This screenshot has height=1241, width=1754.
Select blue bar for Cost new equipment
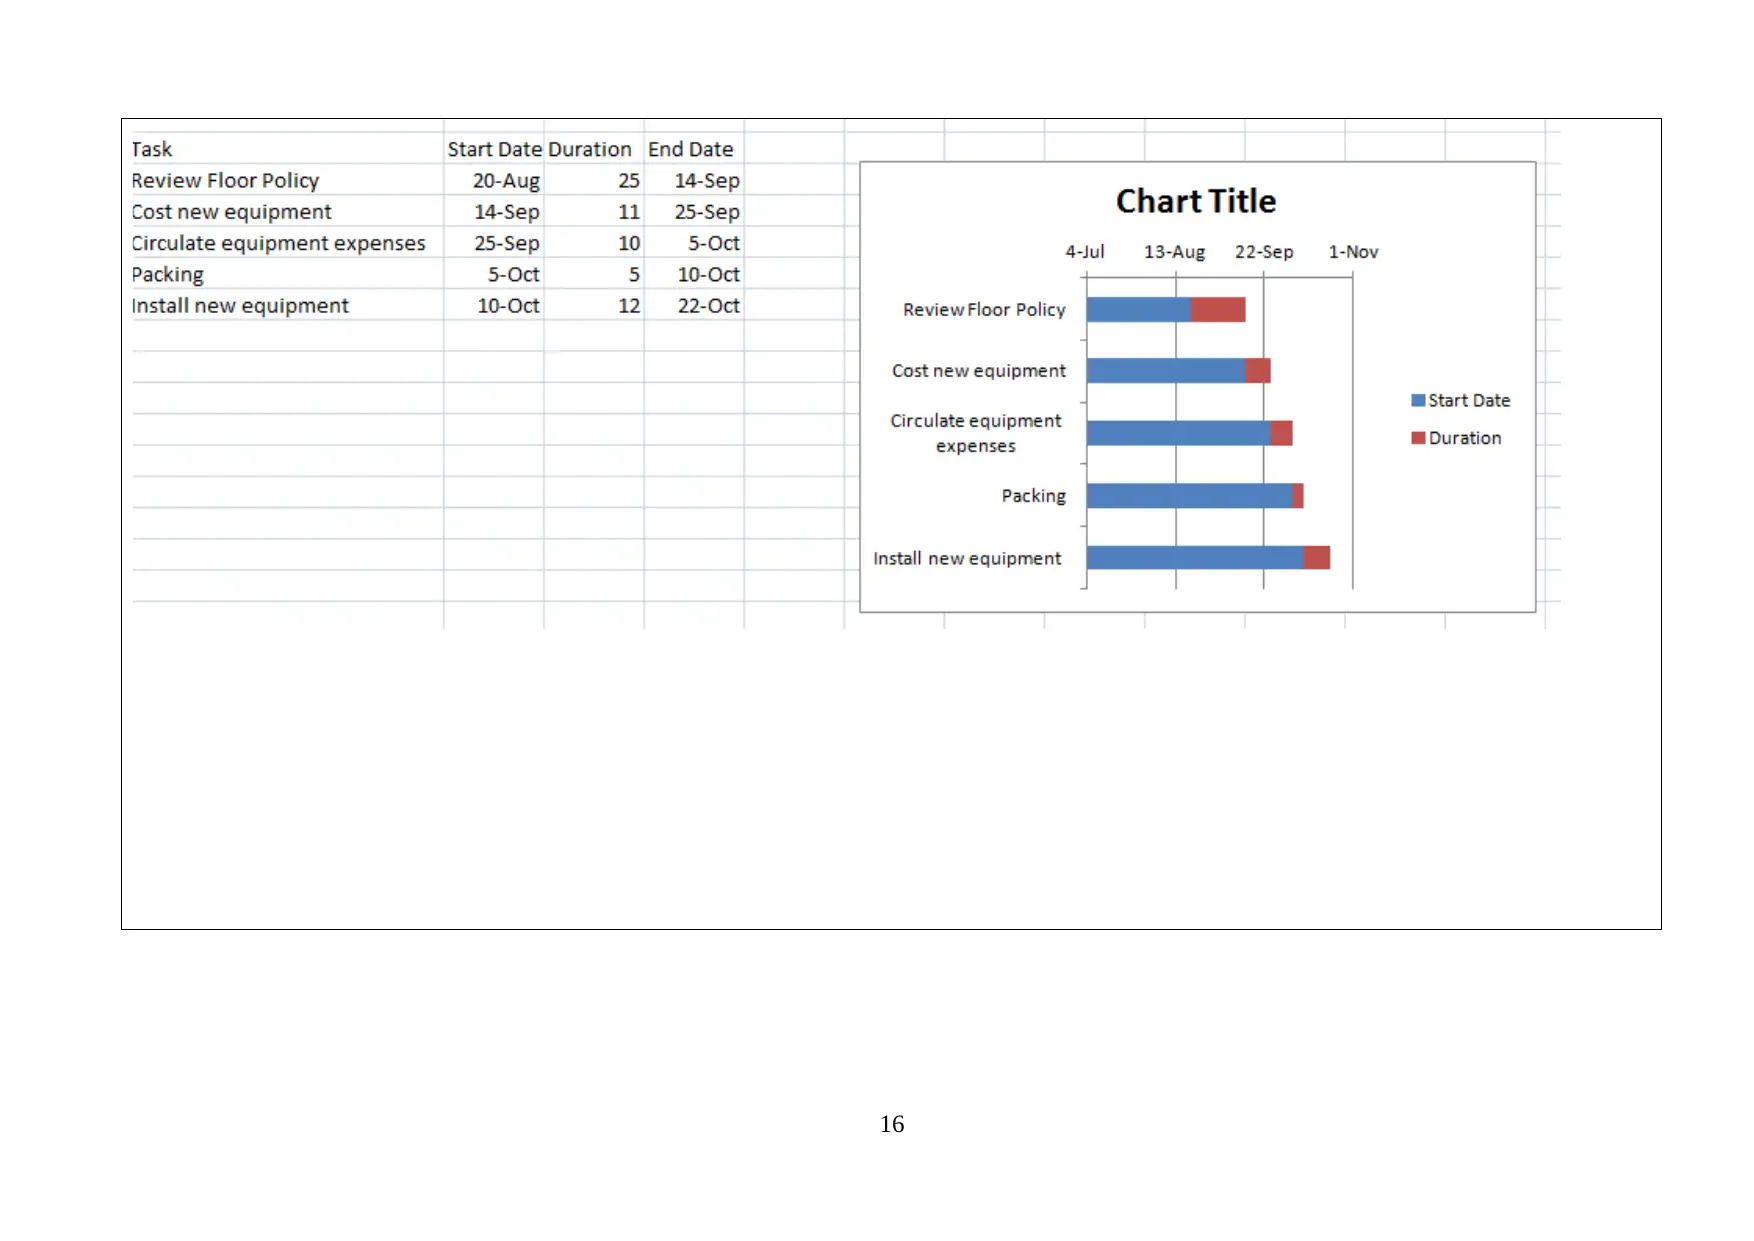tap(1166, 370)
